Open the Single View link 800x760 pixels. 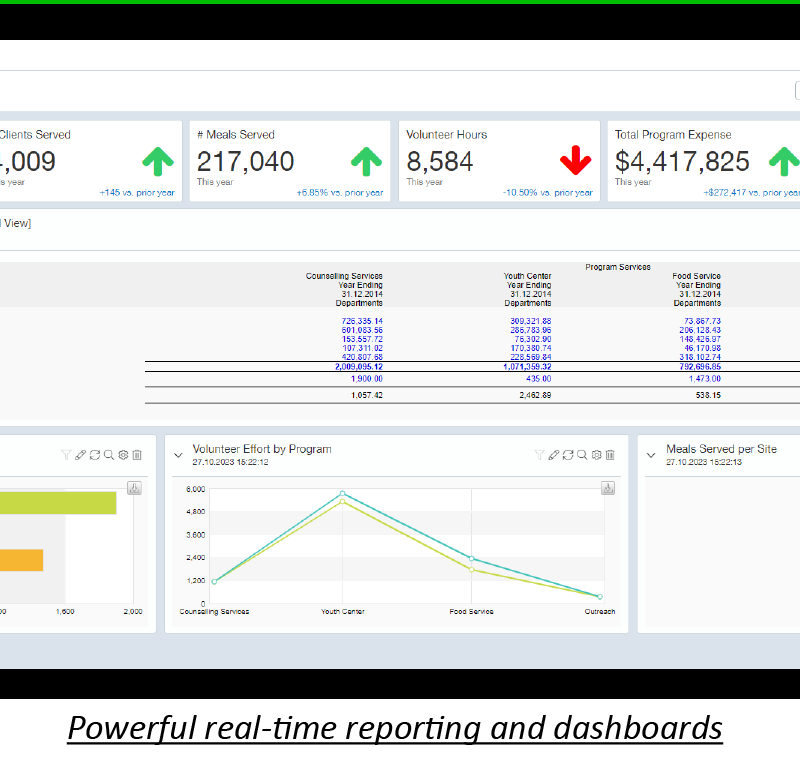pyautogui.click(x=15, y=223)
